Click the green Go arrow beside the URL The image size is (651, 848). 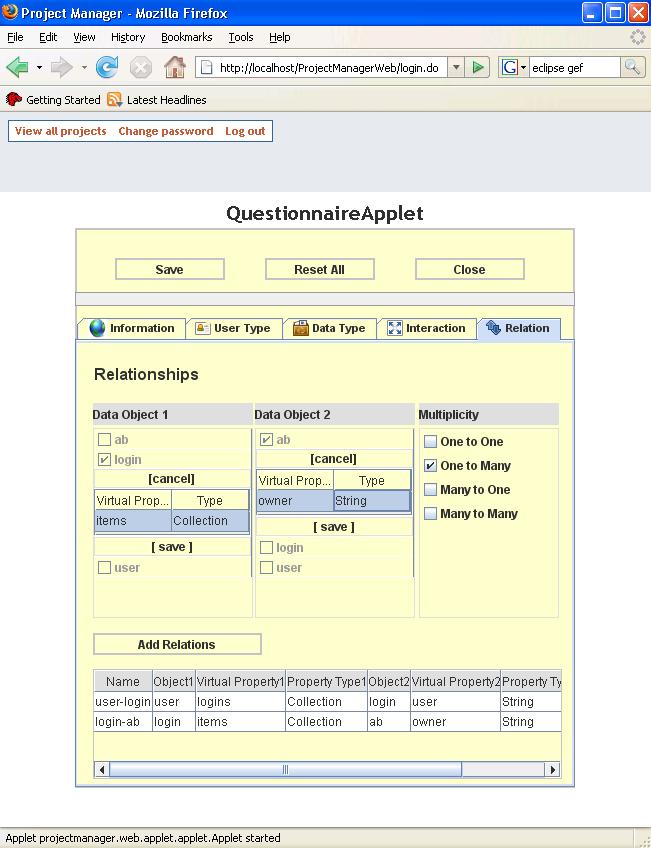pyautogui.click(x=477, y=68)
